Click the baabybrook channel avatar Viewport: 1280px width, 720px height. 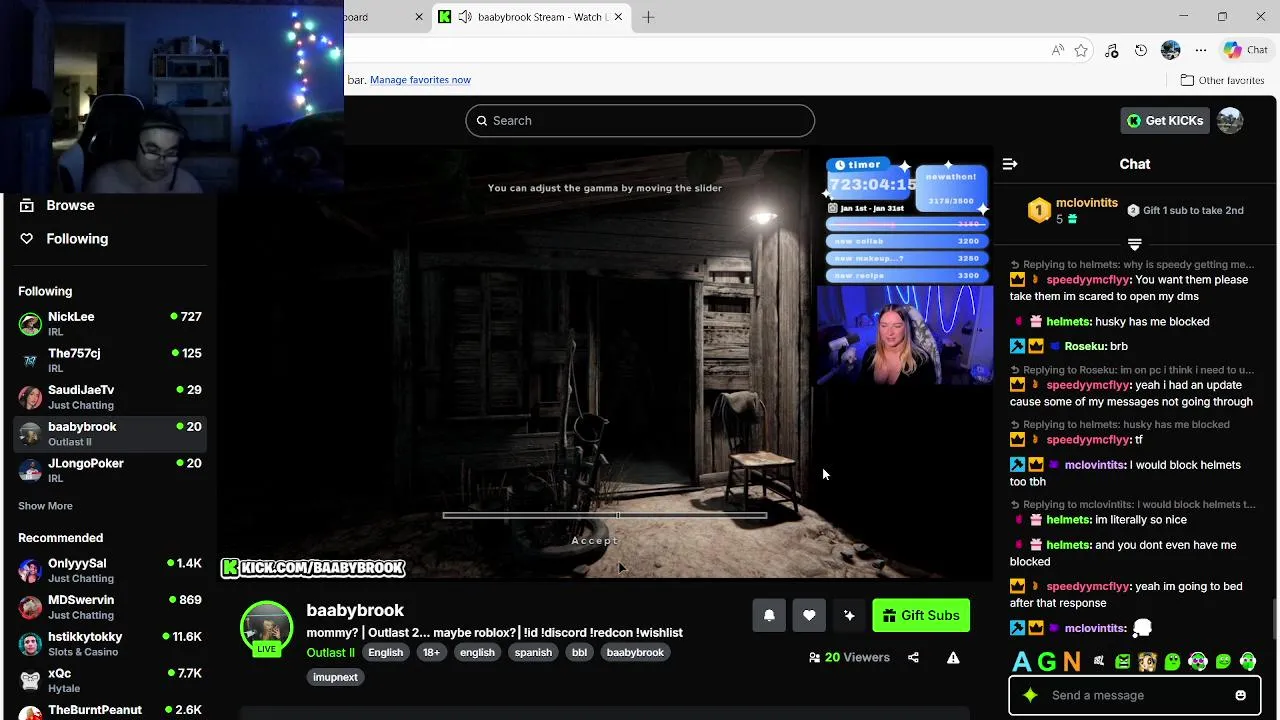pos(266,628)
